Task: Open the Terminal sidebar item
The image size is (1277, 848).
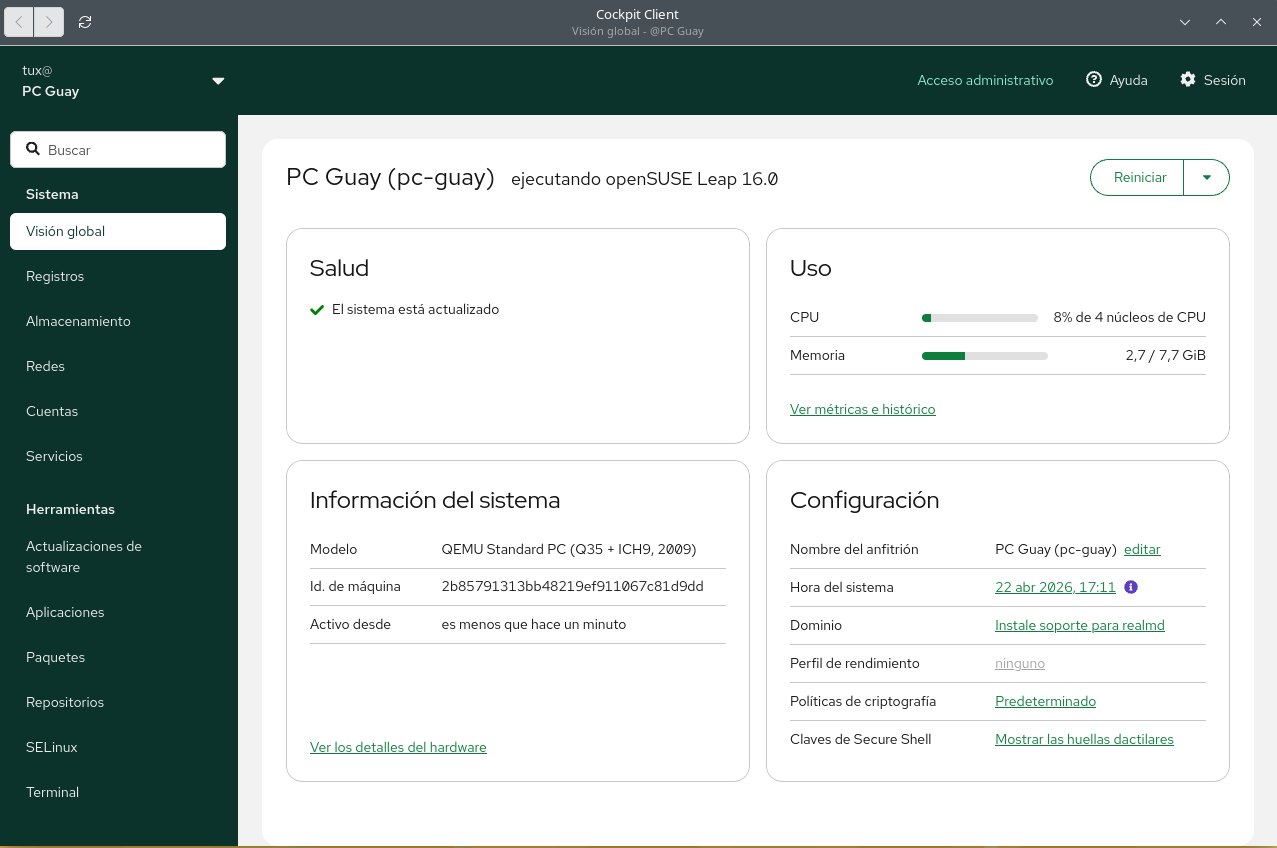Action: pos(52,792)
